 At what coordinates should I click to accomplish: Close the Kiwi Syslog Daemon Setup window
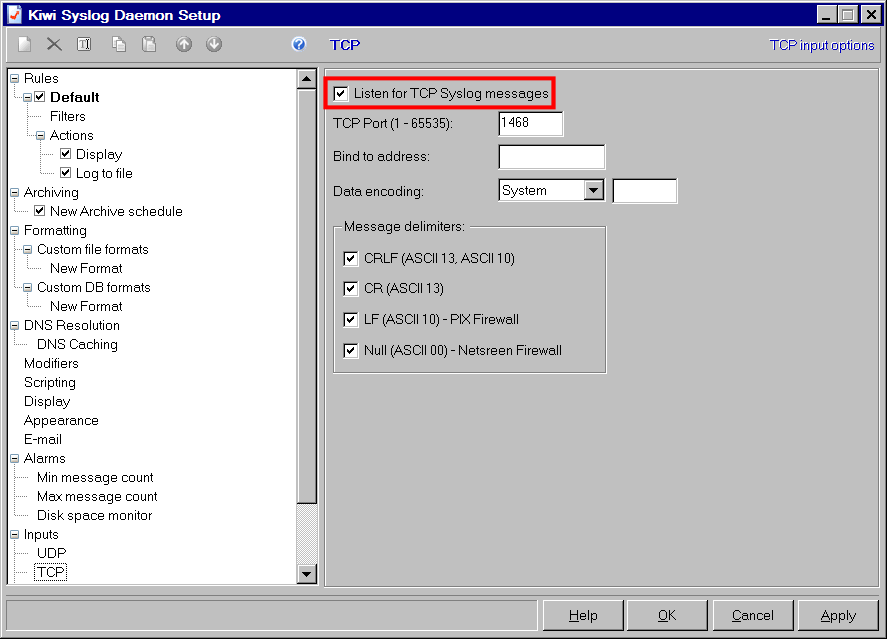(871, 14)
